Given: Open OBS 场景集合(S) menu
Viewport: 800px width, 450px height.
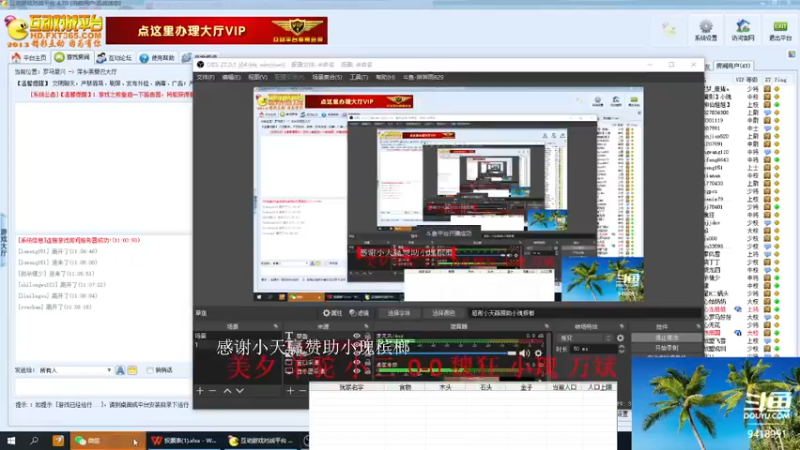Looking at the screenshot, I should tap(327, 77).
